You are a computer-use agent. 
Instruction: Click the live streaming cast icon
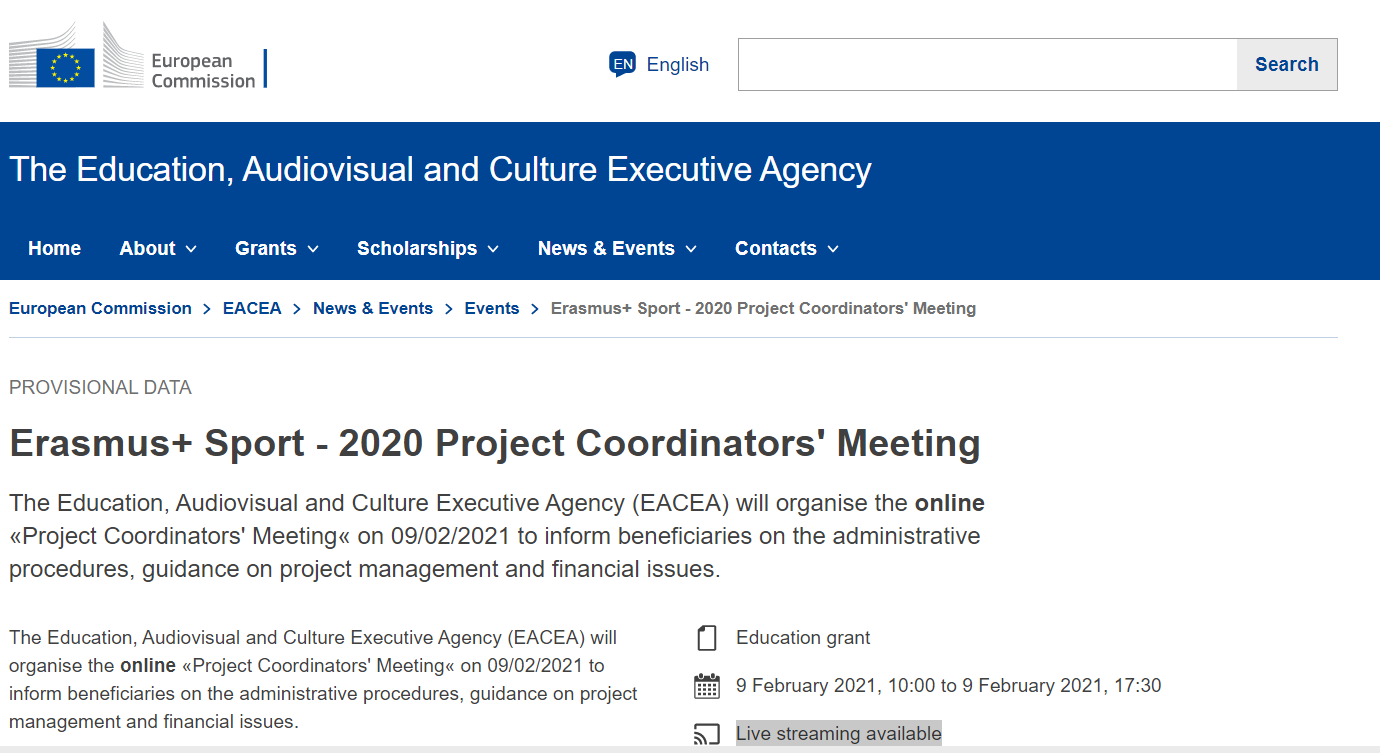point(706,735)
